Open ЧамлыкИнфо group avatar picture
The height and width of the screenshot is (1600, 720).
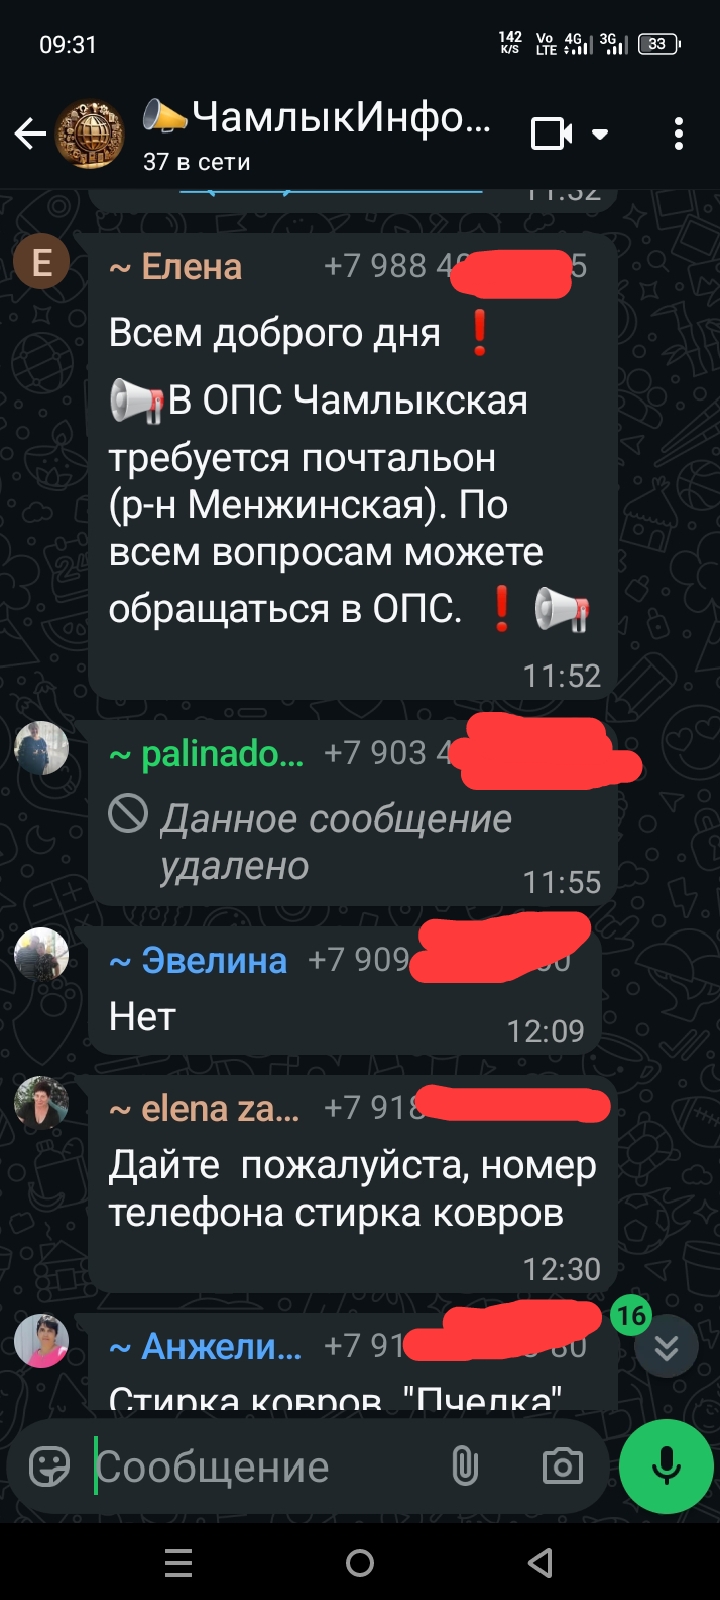pyautogui.click(x=88, y=133)
